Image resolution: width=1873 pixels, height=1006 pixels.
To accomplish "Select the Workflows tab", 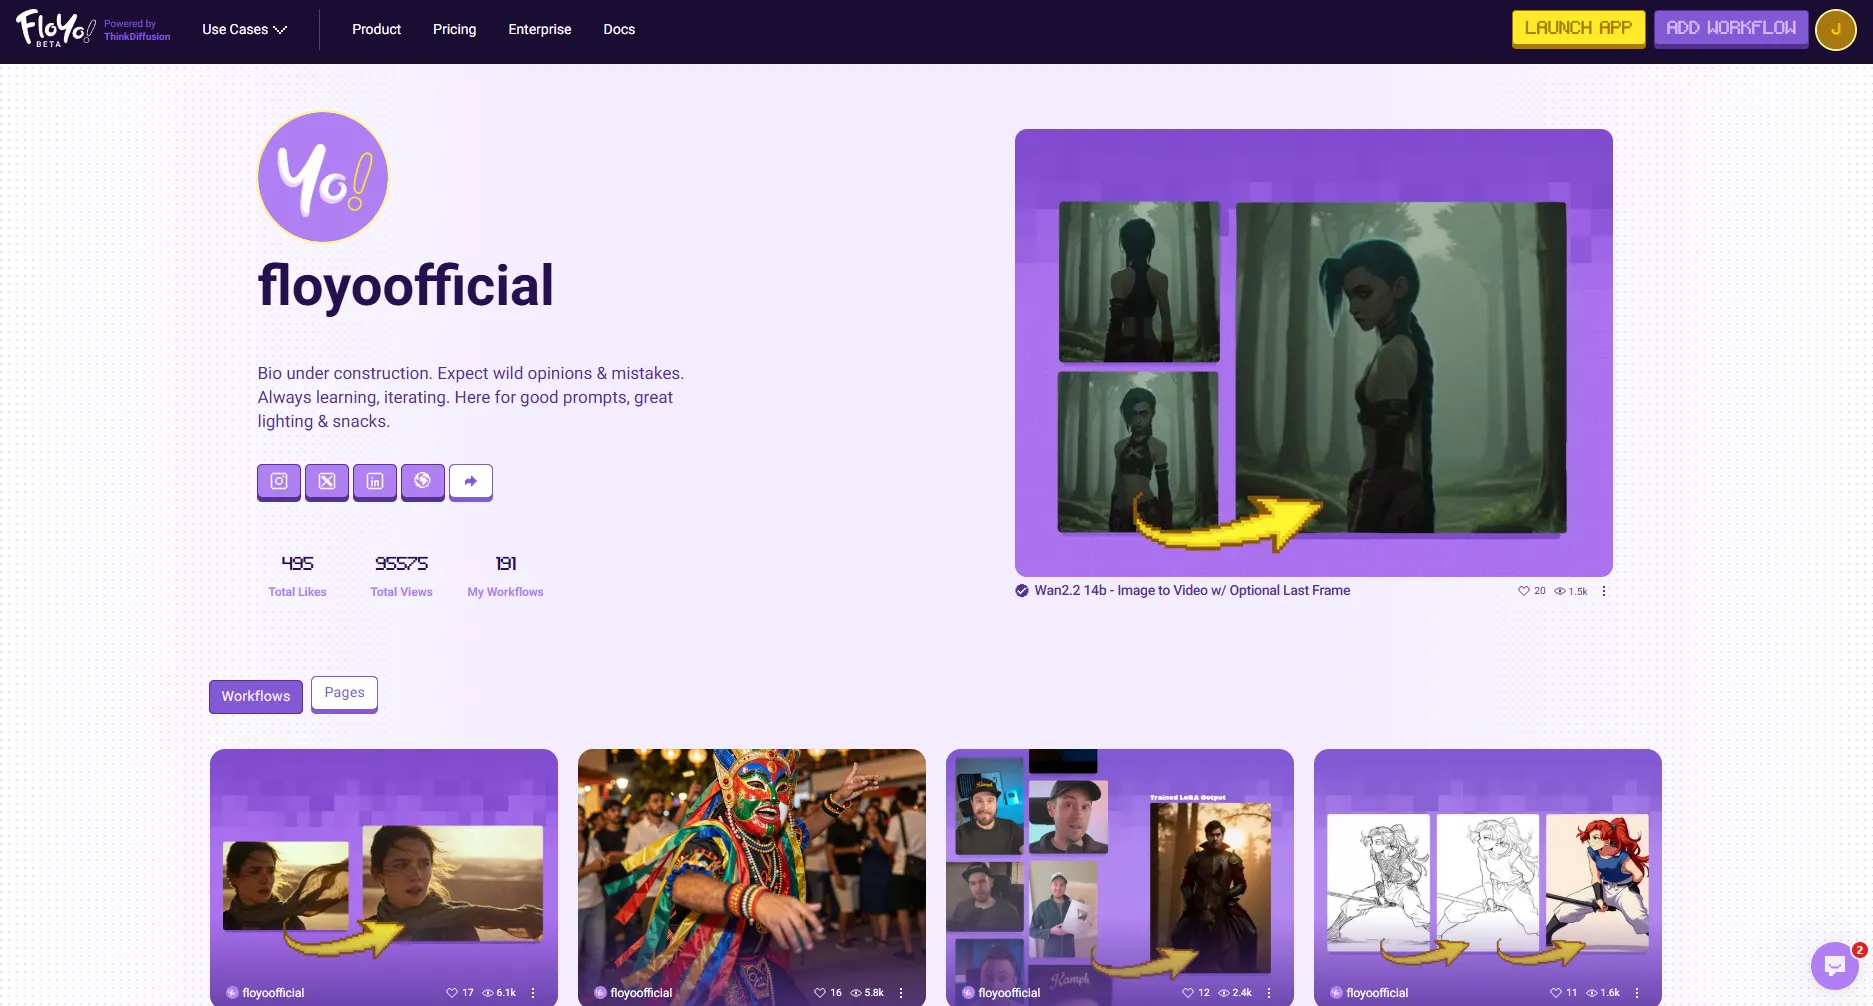I will (256, 696).
